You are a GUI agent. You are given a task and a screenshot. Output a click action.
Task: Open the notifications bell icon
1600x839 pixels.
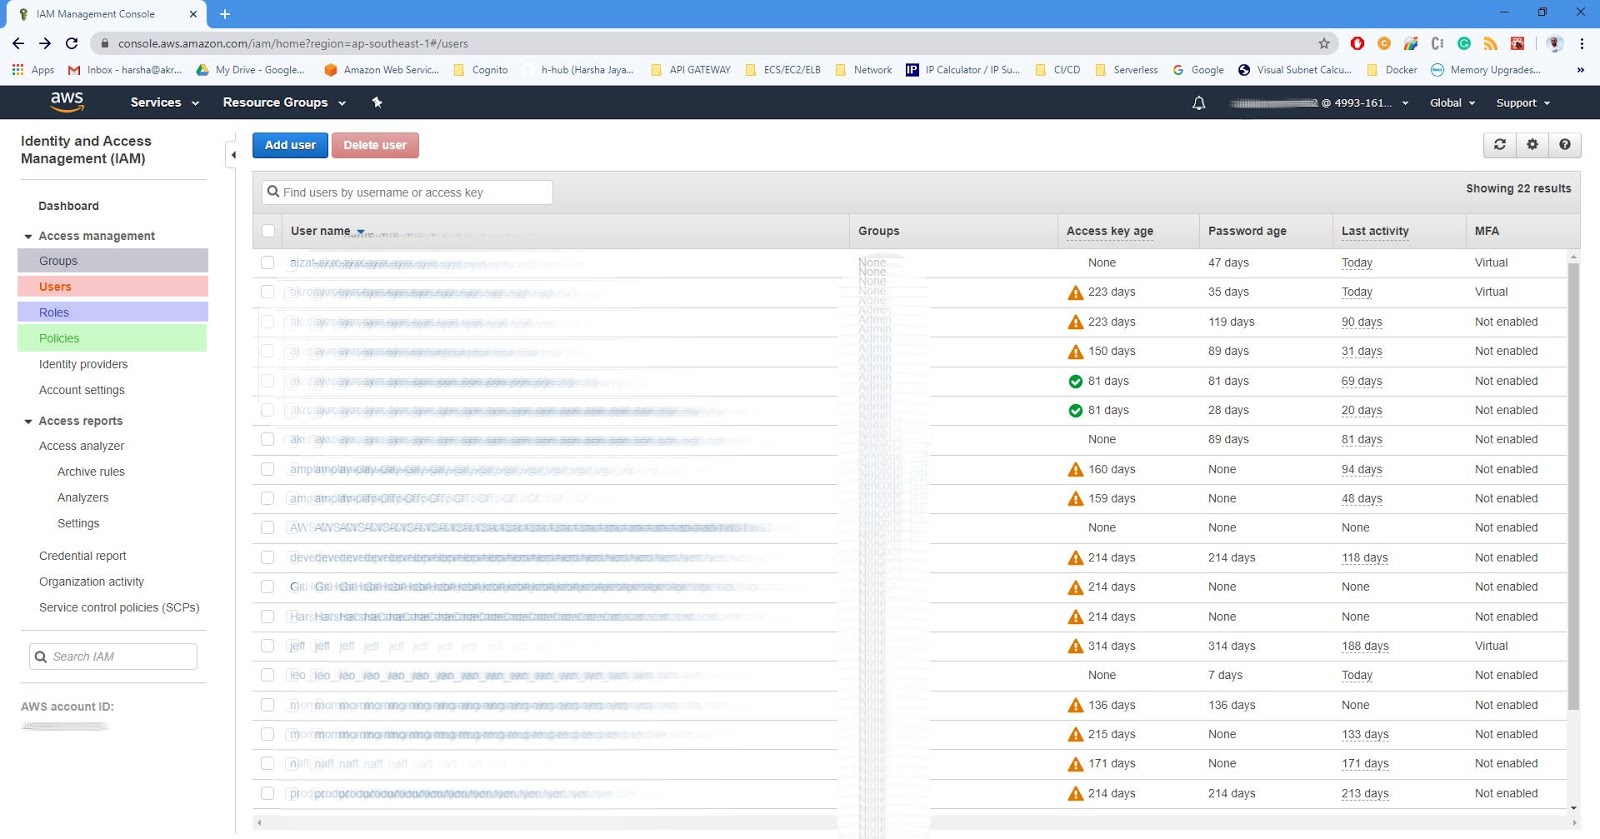tap(1199, 102)
